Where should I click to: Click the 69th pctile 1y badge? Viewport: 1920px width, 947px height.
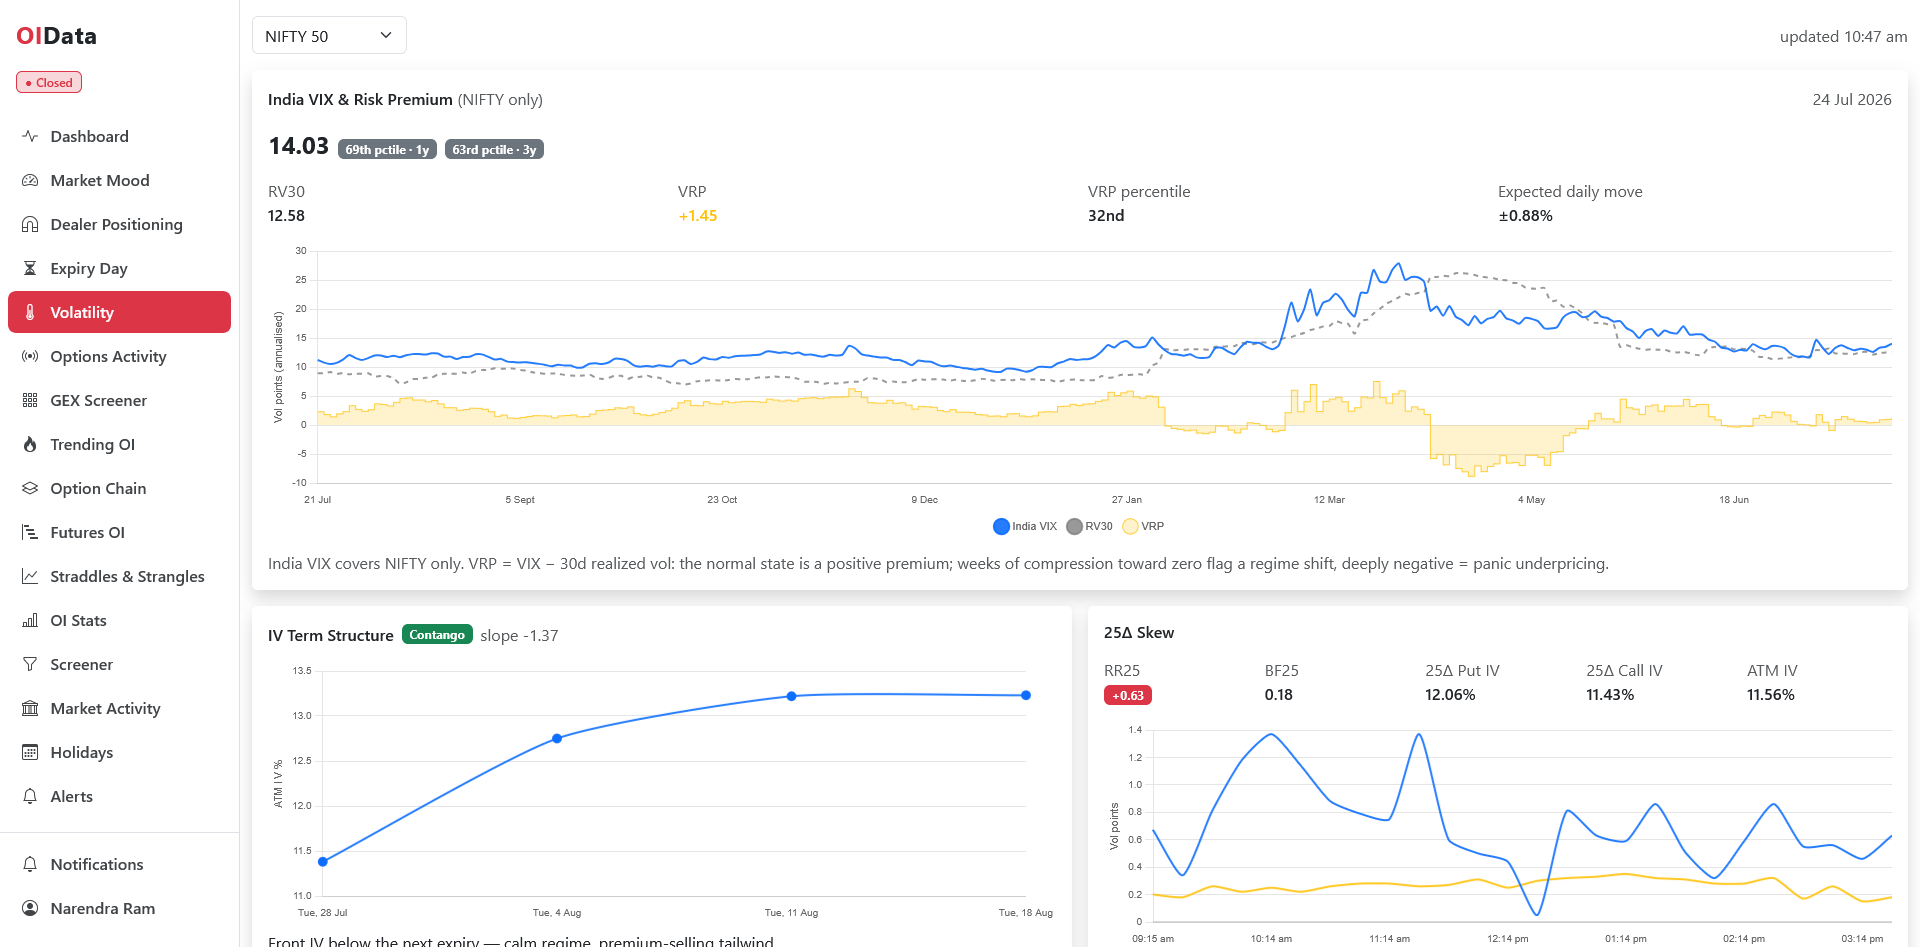[x=387, y=149]
